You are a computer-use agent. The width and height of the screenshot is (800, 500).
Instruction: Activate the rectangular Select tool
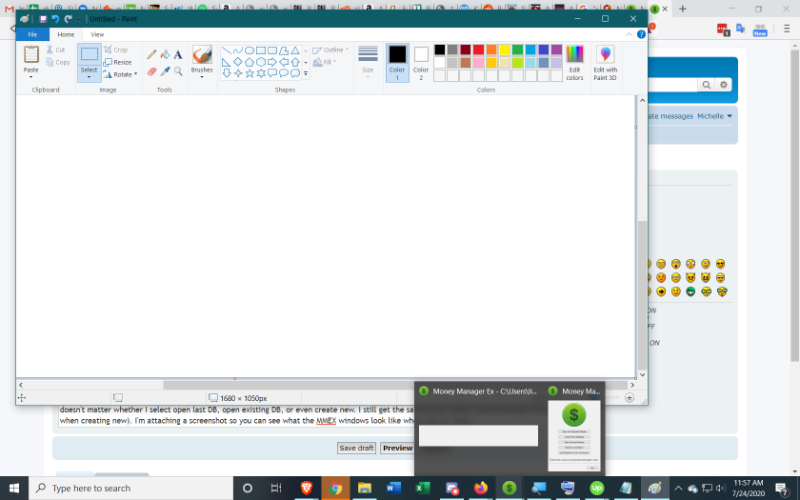[x=89, y=54]
